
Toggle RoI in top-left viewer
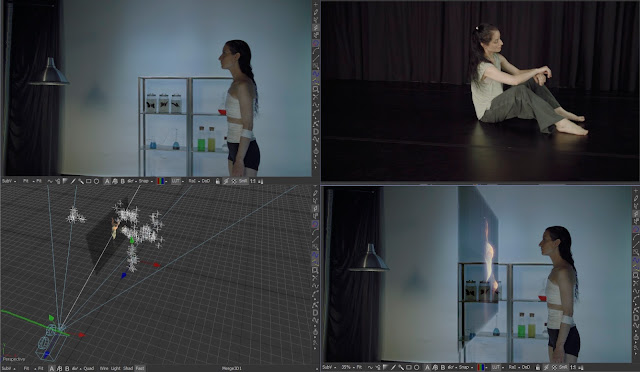pyautogui.click(x=193, y=181)
